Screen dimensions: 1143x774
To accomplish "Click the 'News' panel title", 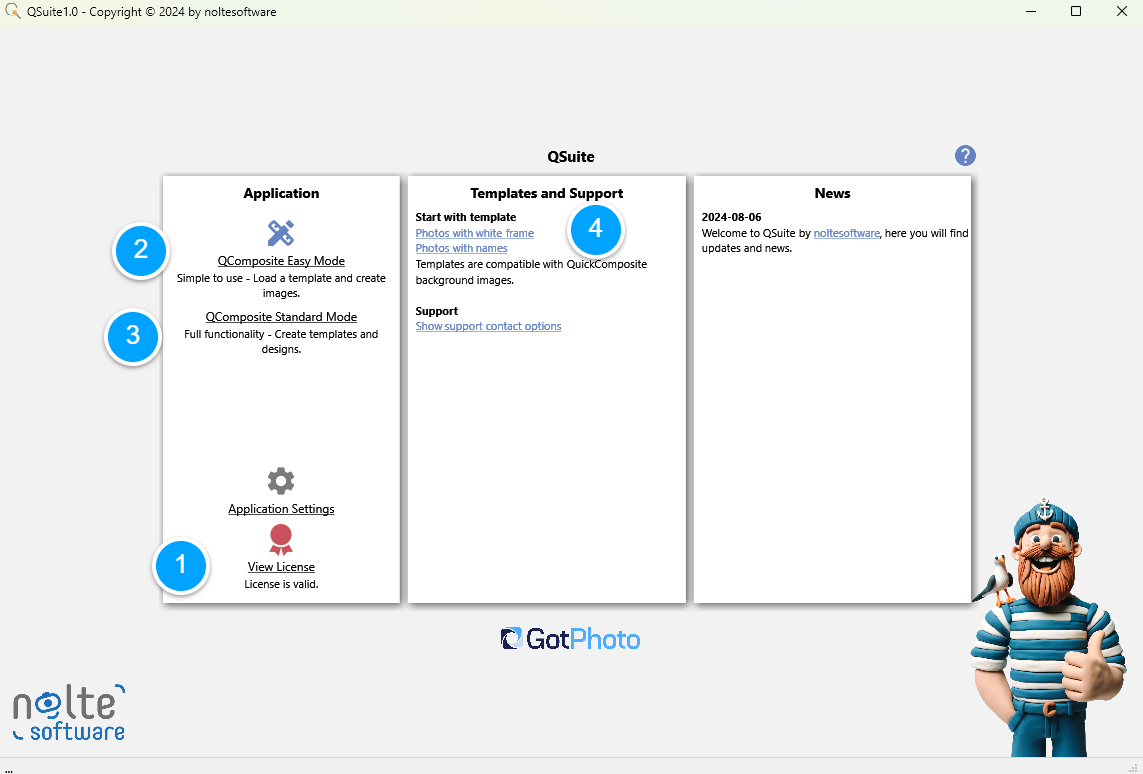I will [832, 193].
